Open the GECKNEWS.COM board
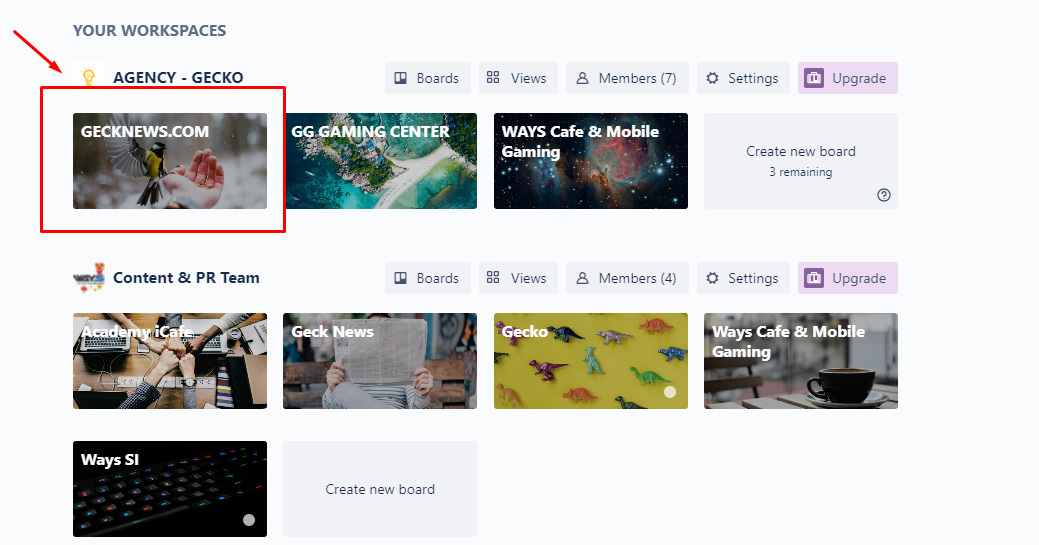Image resolution: width=1039 pixels, height=545 pixels. 170,161
